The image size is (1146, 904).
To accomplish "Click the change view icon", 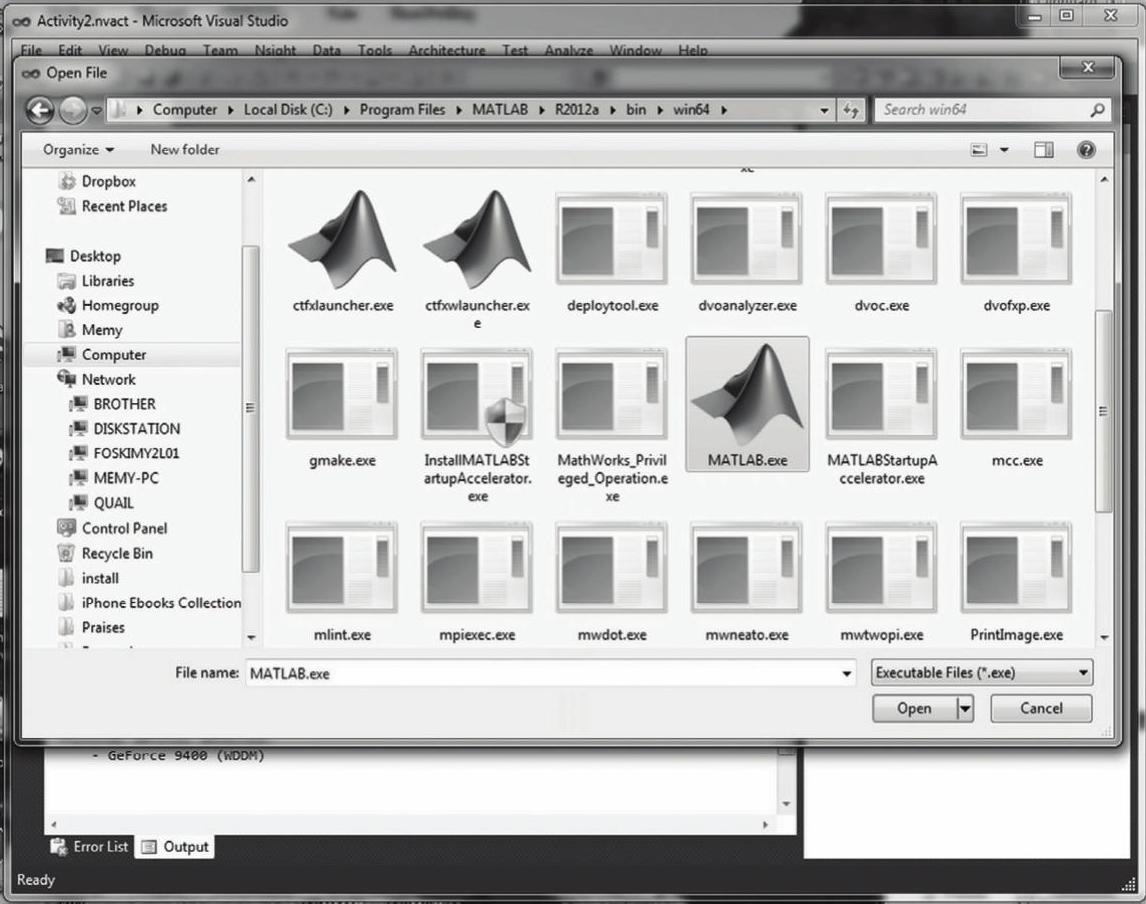I will (979, 150).
